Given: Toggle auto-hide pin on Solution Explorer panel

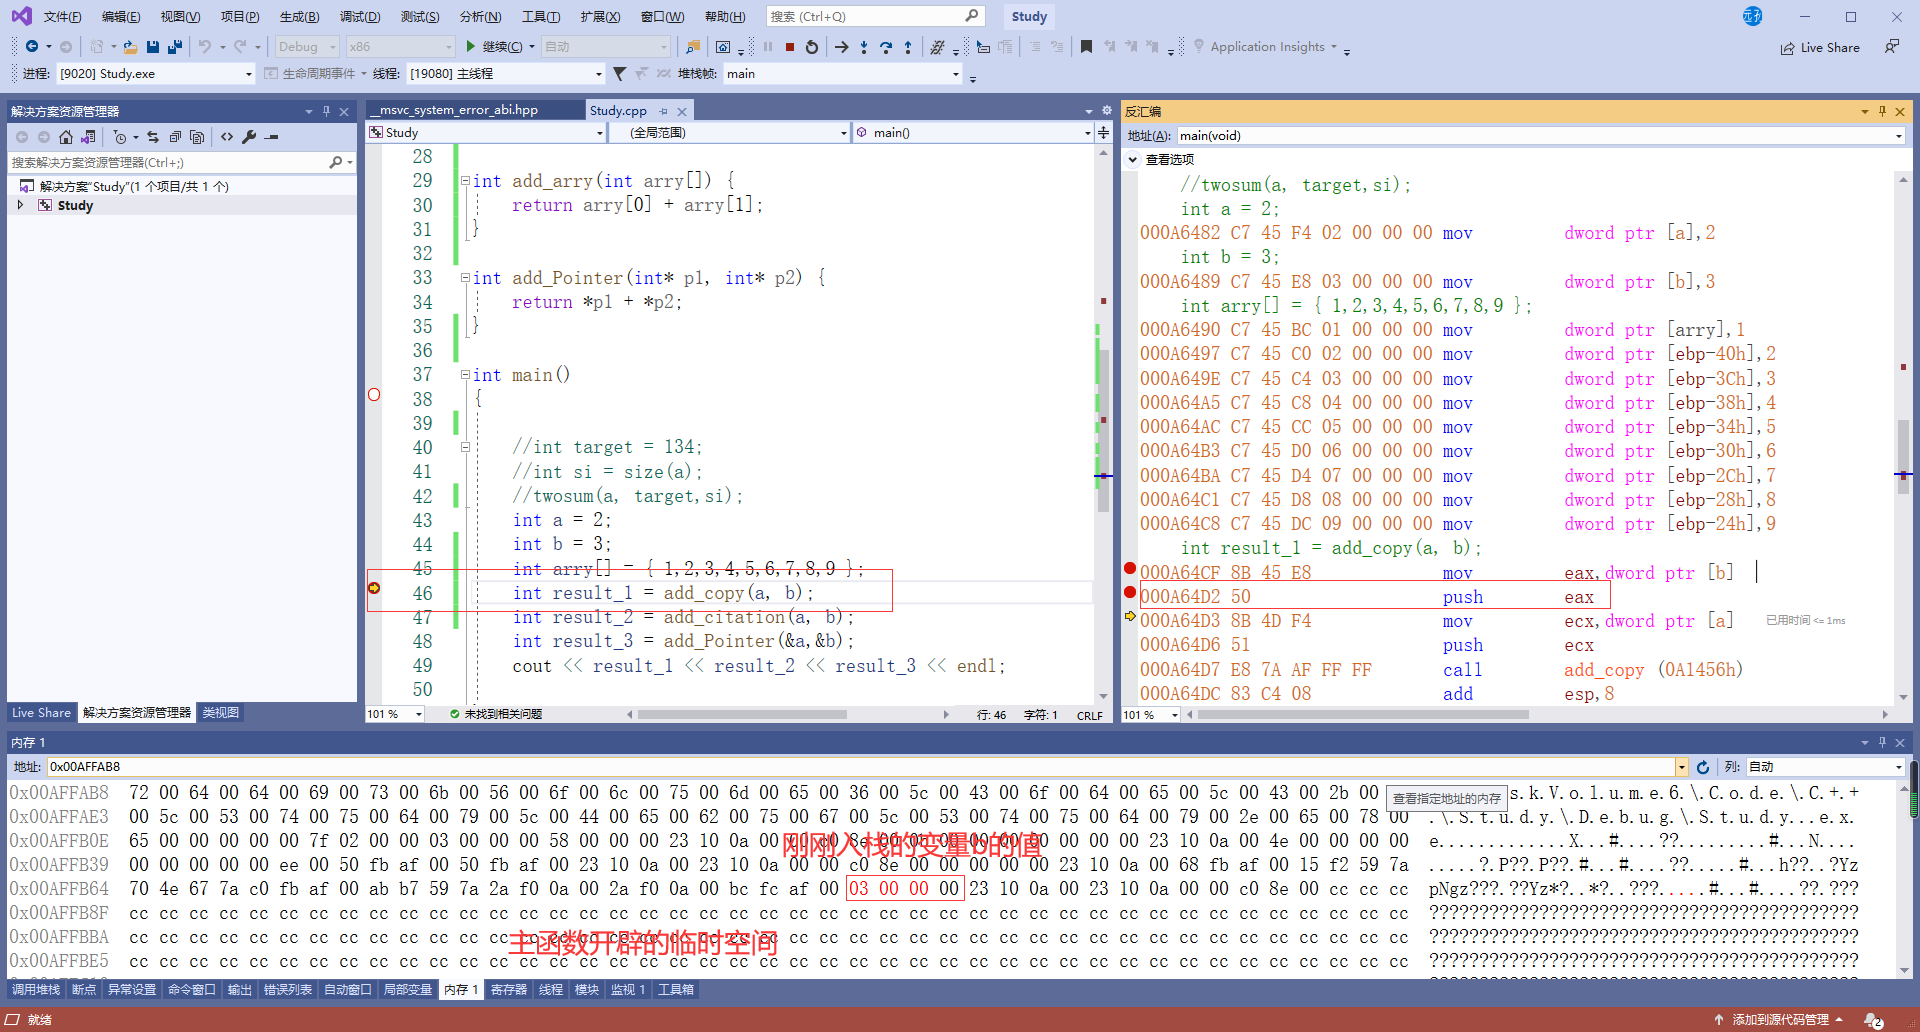Looking at the screenshot, I should tap(326, 111).
